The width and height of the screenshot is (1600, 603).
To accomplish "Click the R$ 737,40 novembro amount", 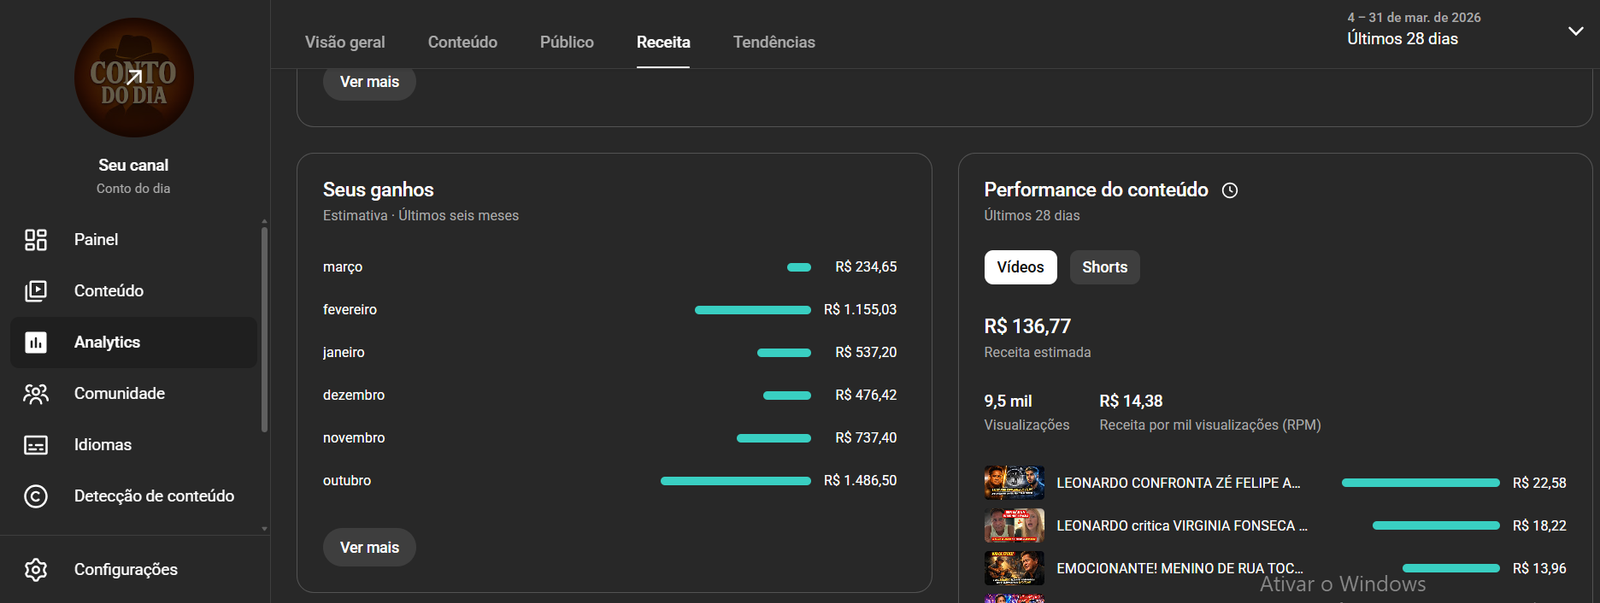I will coord(866,438).
